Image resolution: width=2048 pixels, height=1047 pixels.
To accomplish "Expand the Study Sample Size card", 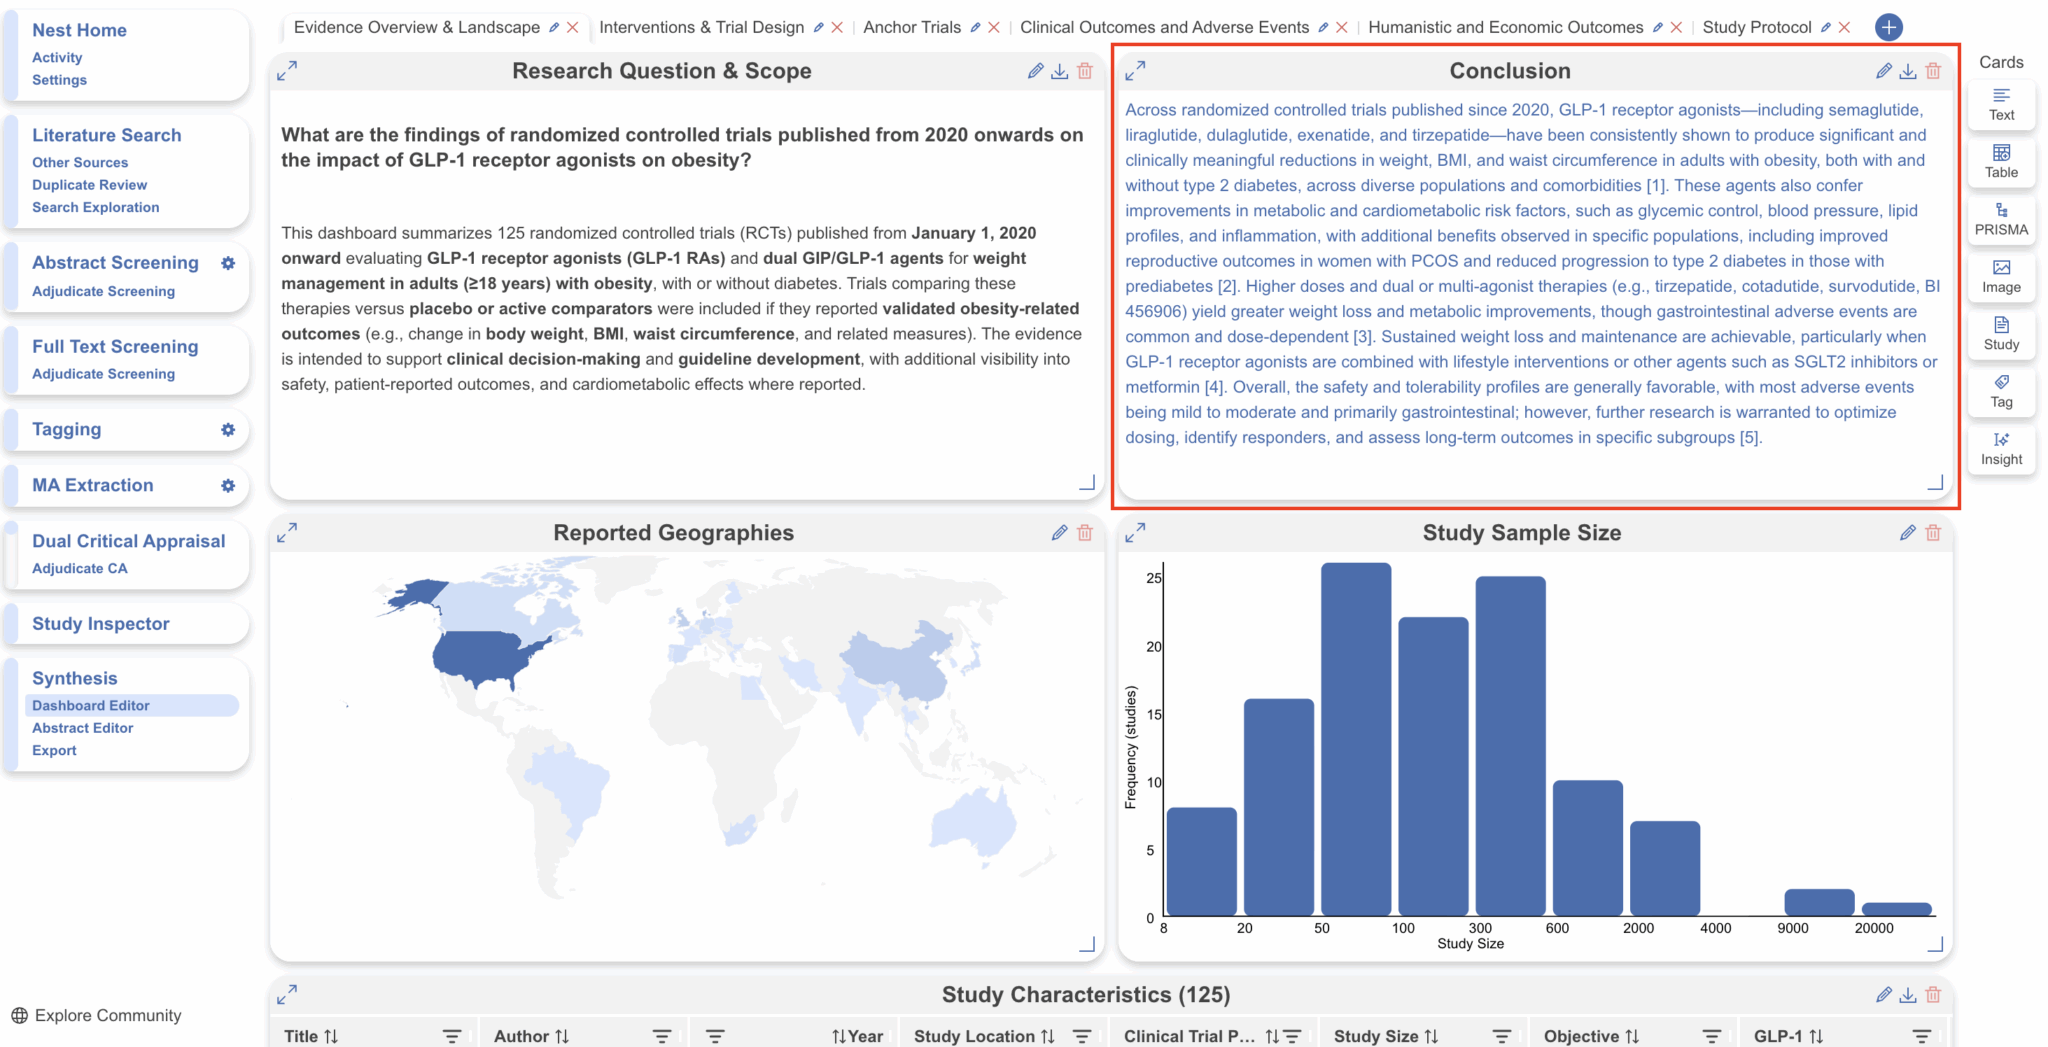I will [1135, 533].
